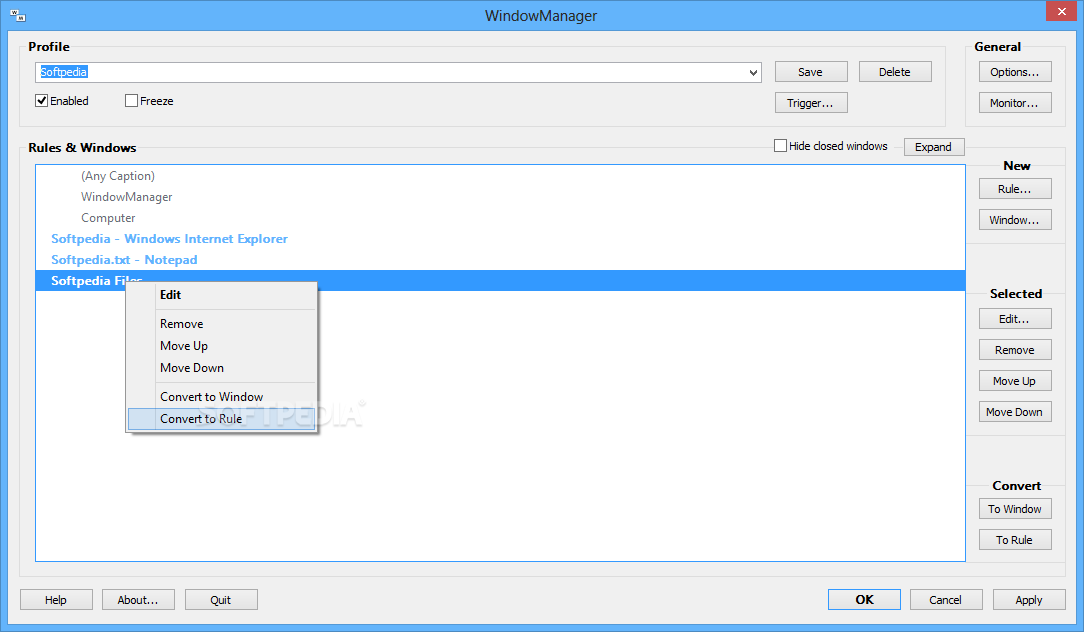Check the Freeze checkbox
Viewport: 1084px width, 632px height.
pyautogui.click(x=131, y=101)
